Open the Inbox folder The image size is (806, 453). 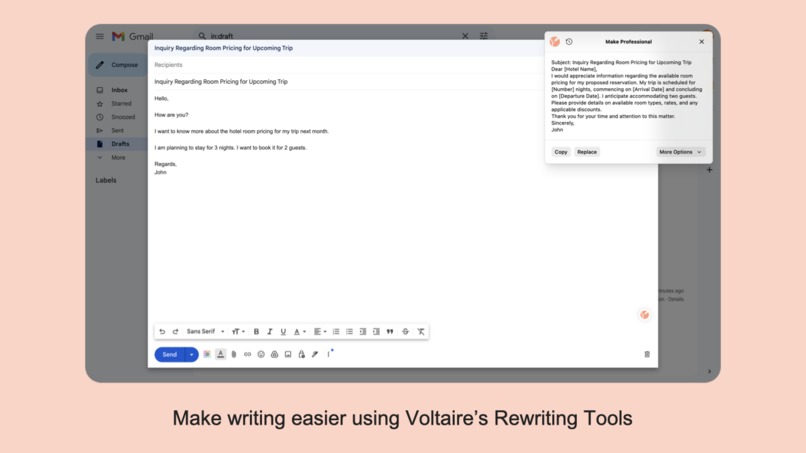point(119,90)
